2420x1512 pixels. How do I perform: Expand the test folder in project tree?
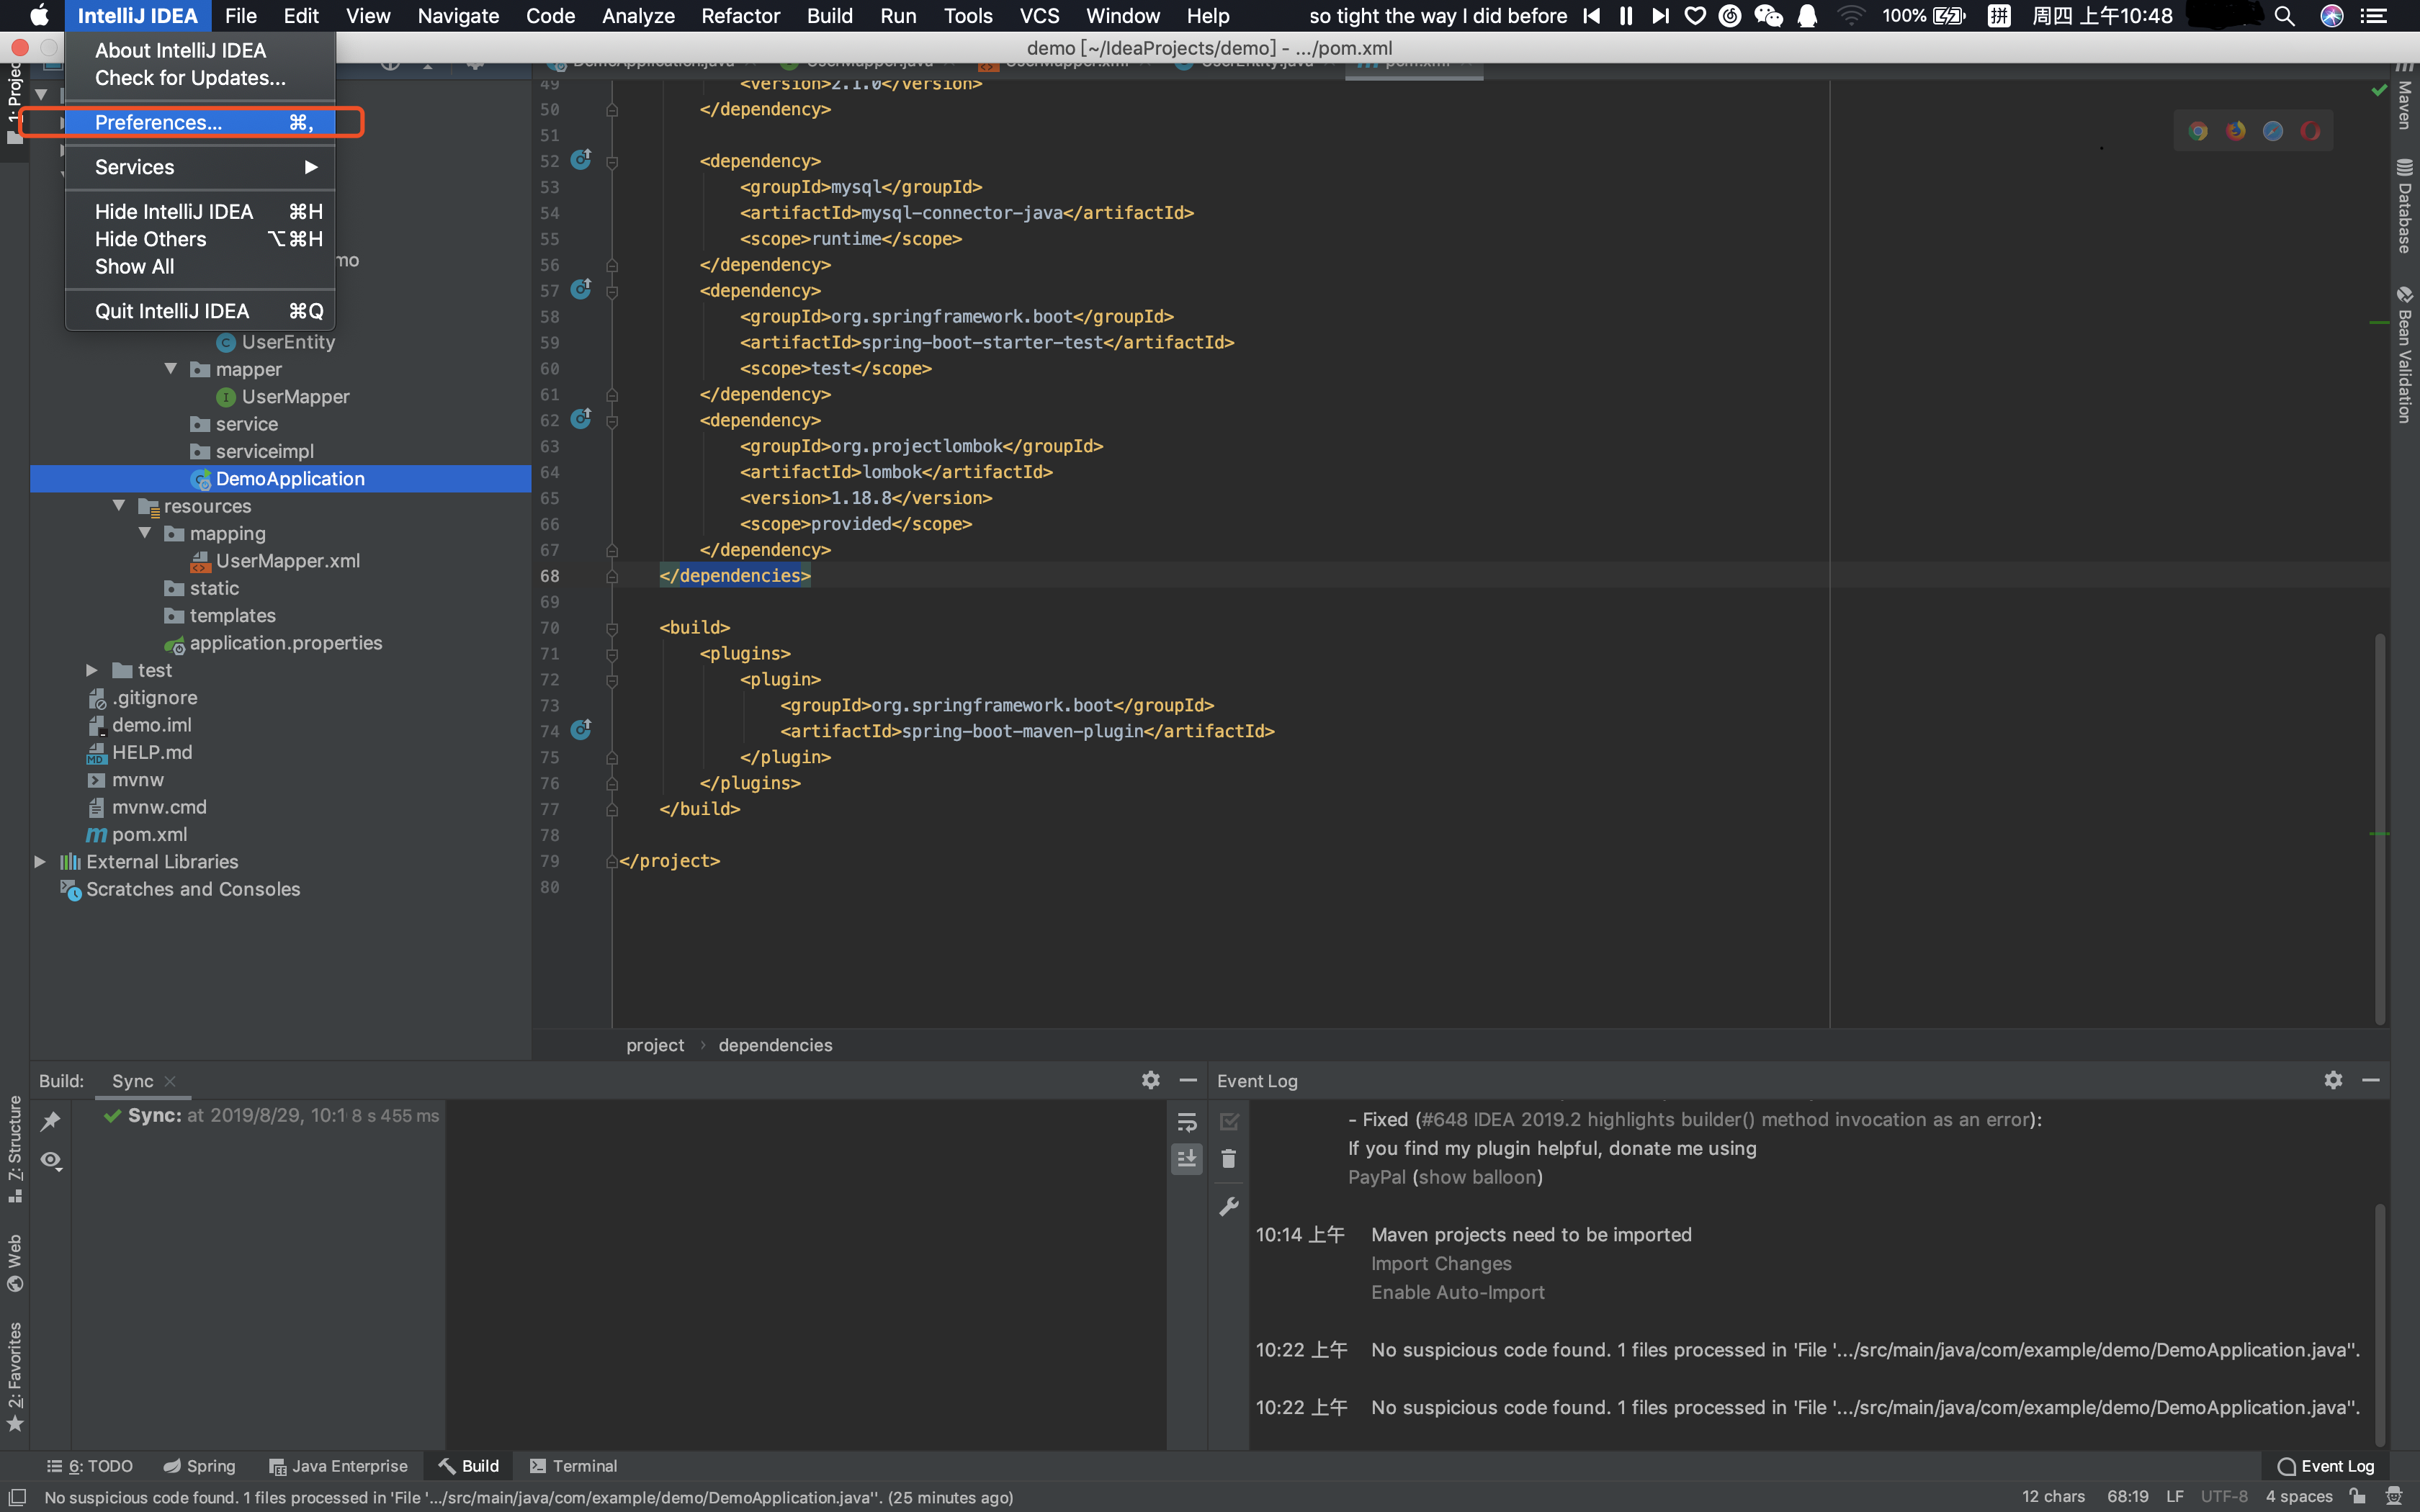point(92,670)
